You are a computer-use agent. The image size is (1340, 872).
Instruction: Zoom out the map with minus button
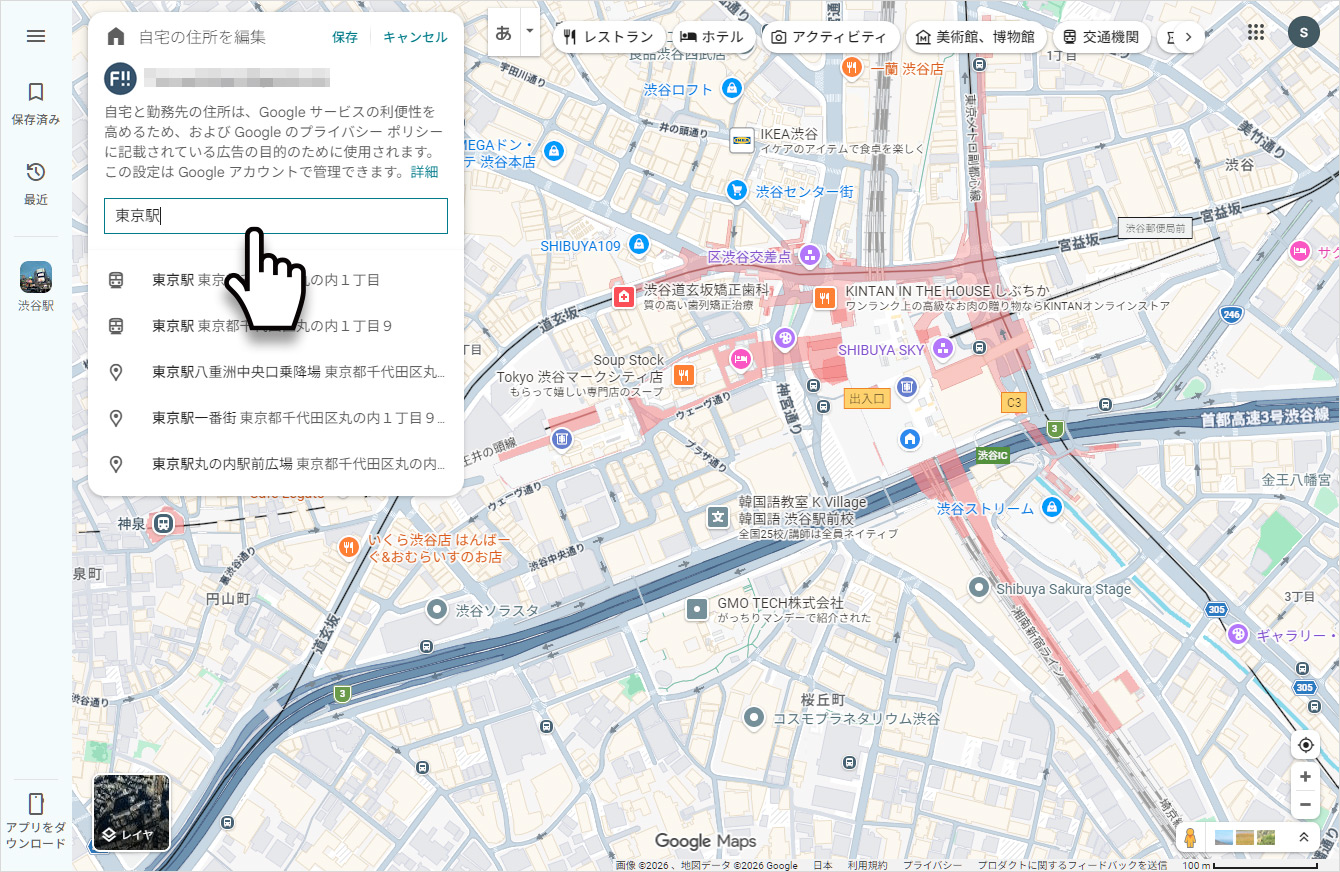click(x=1305, y=804)
